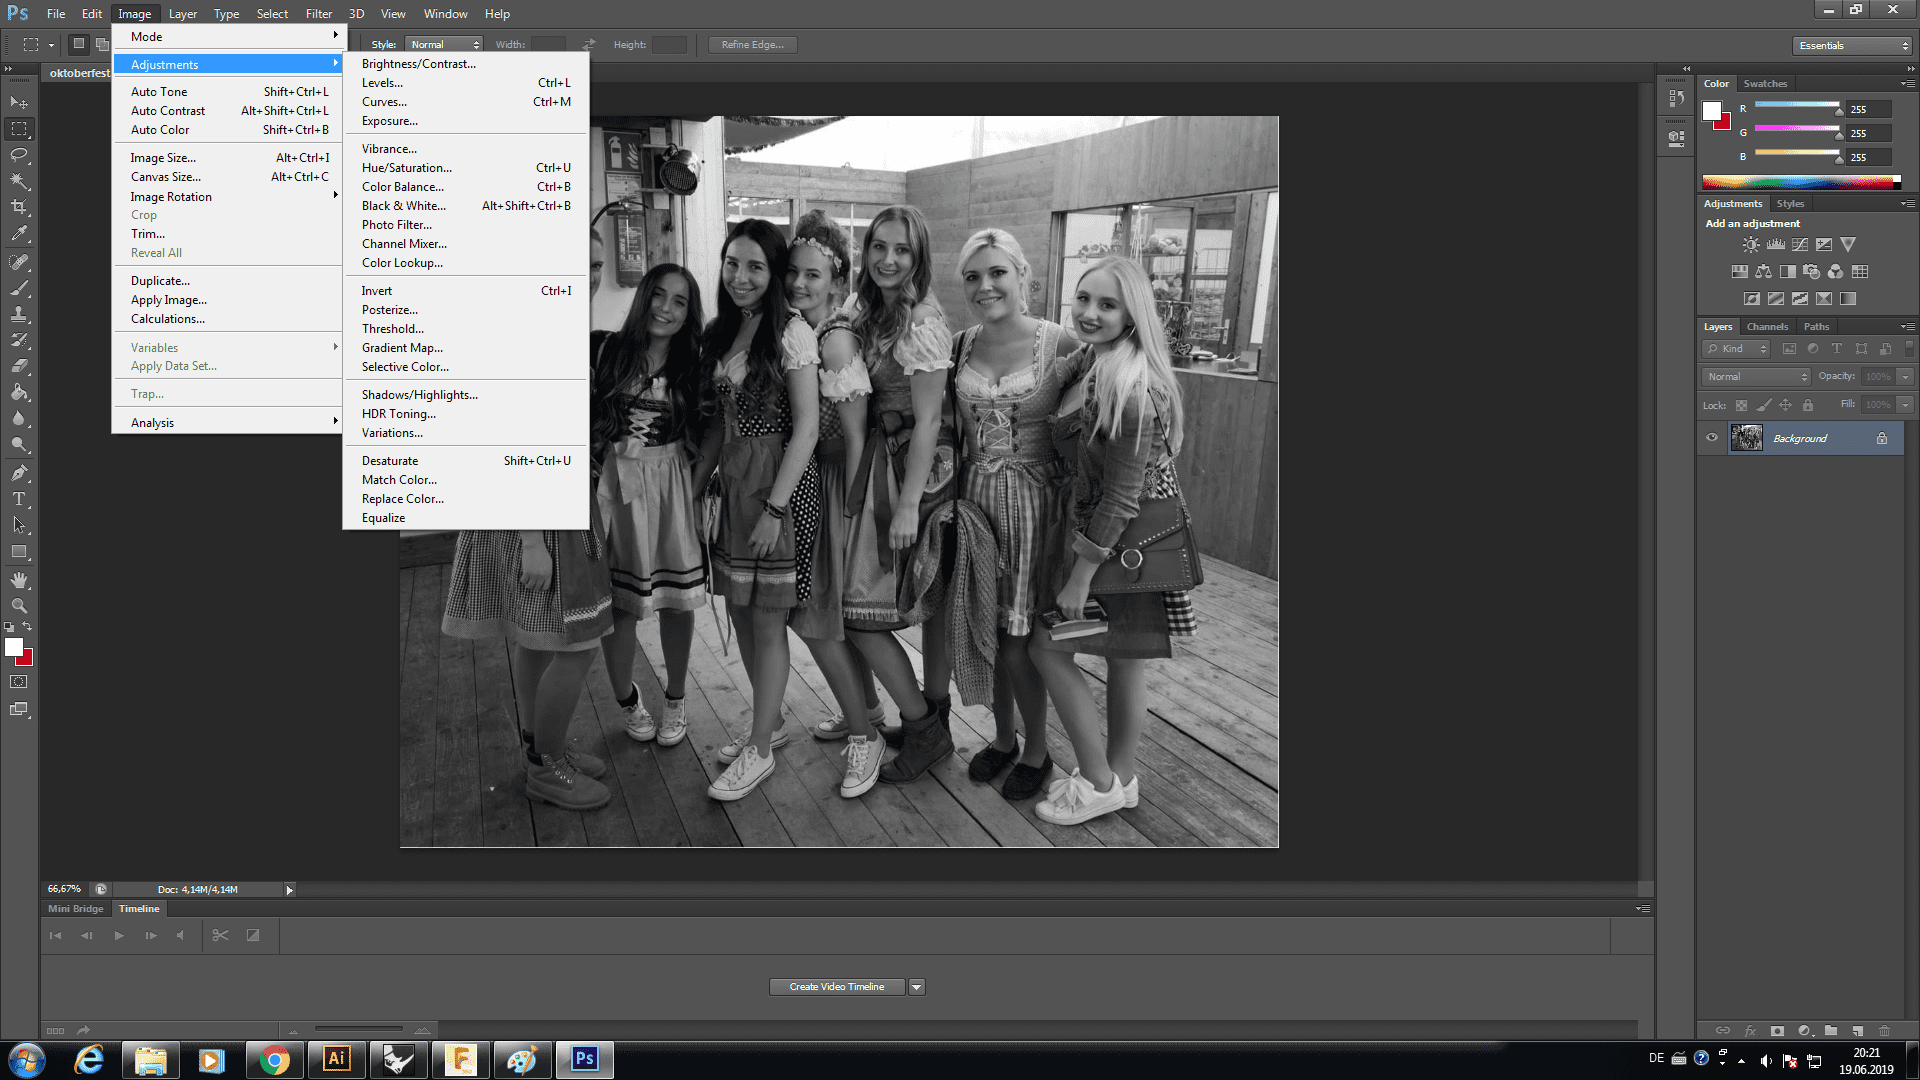Add a Photo Filter adjustment icon
The image size is (1920, 1080).
[x=1811, y=271]
